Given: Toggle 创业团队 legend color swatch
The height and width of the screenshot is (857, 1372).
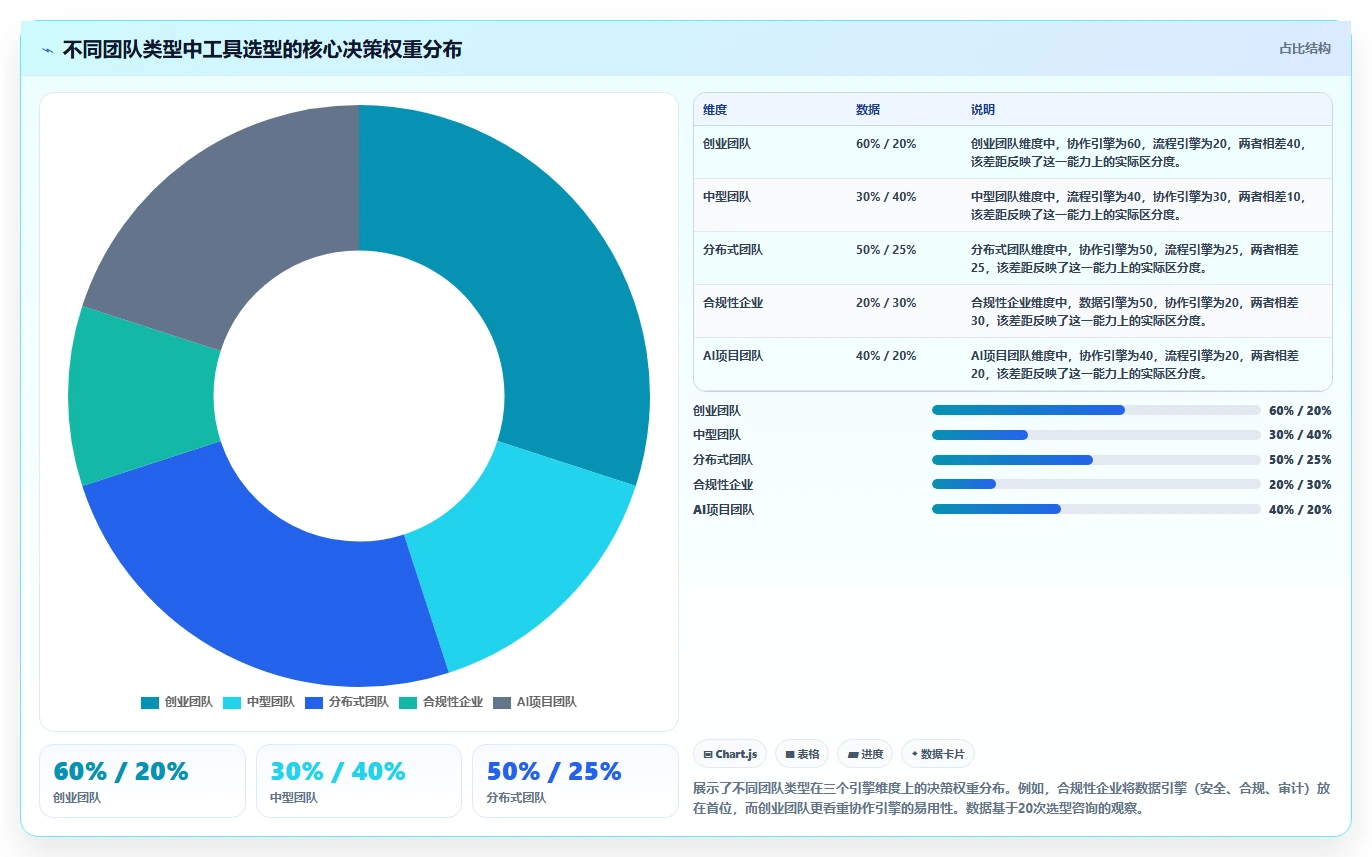Looking at the screenshot, I should (x=150, y=703).
